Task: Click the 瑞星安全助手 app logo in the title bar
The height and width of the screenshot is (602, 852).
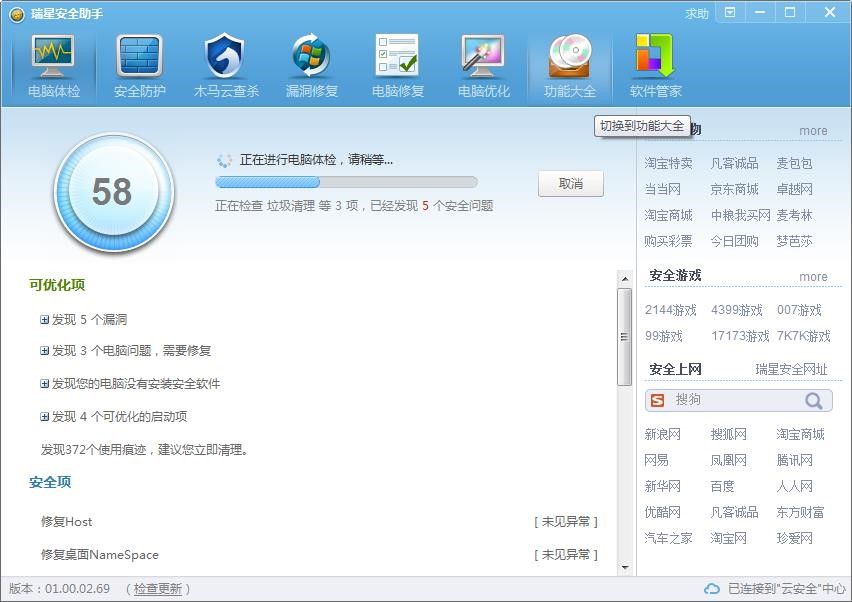Action: (x=17, y=14)
